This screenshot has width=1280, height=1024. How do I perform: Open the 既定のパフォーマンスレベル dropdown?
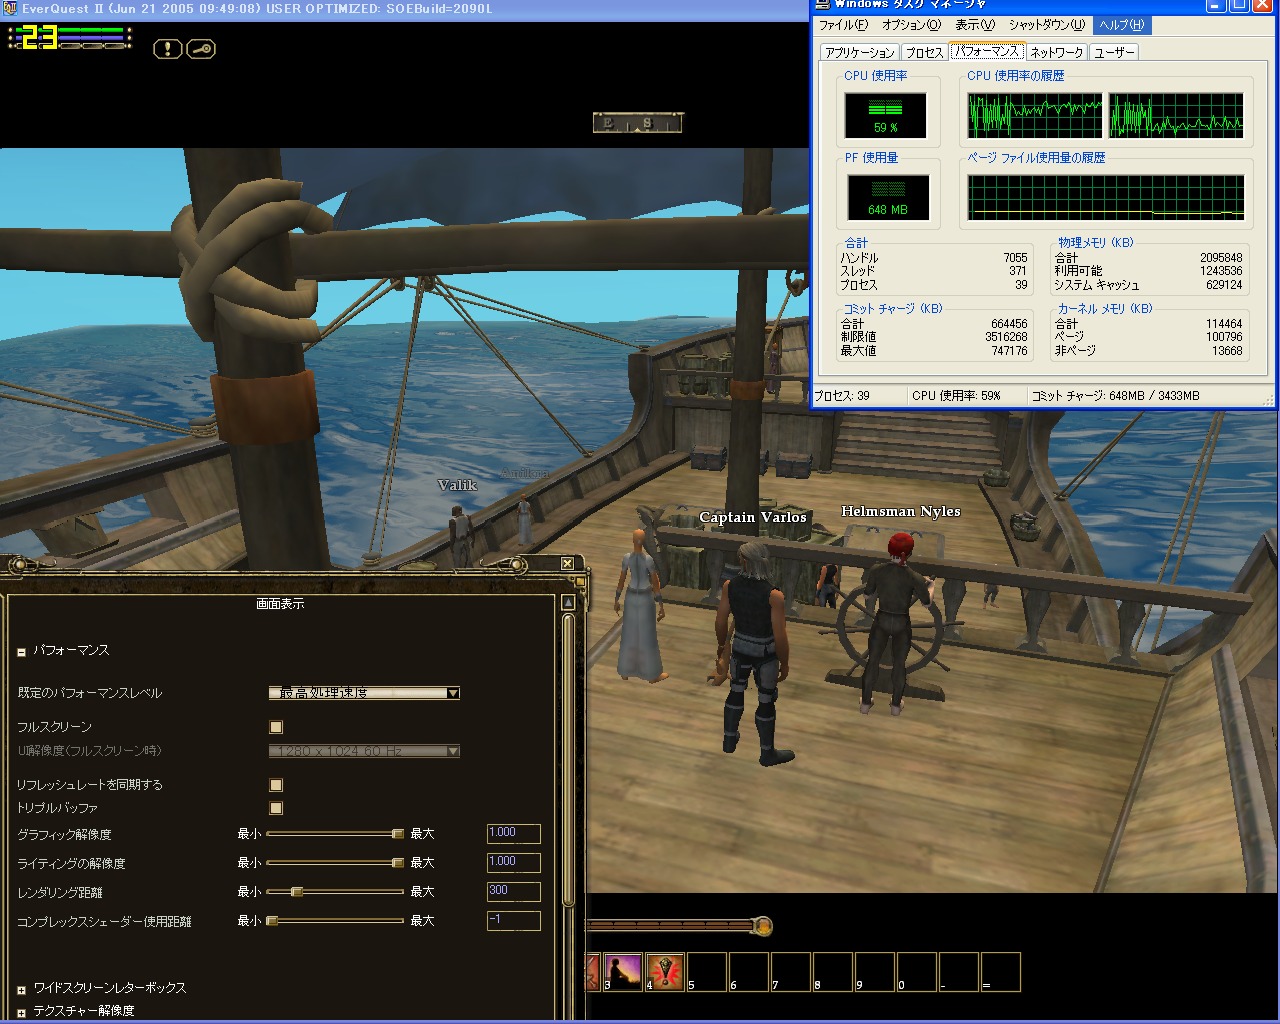(364, 693)
